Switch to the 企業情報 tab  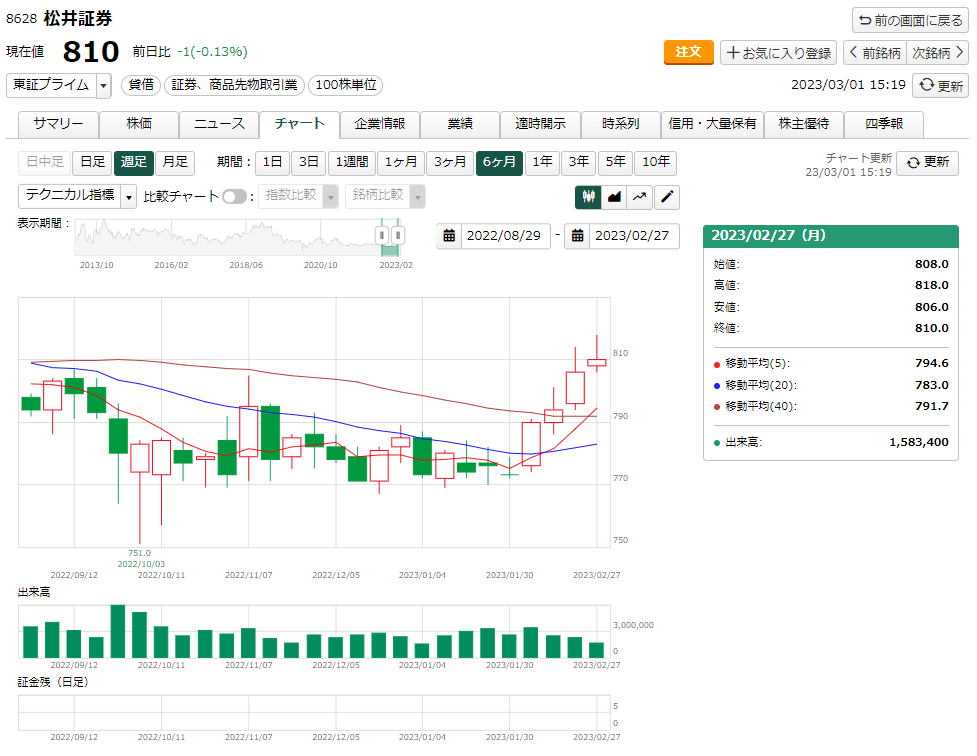click(x=379, y=124)
